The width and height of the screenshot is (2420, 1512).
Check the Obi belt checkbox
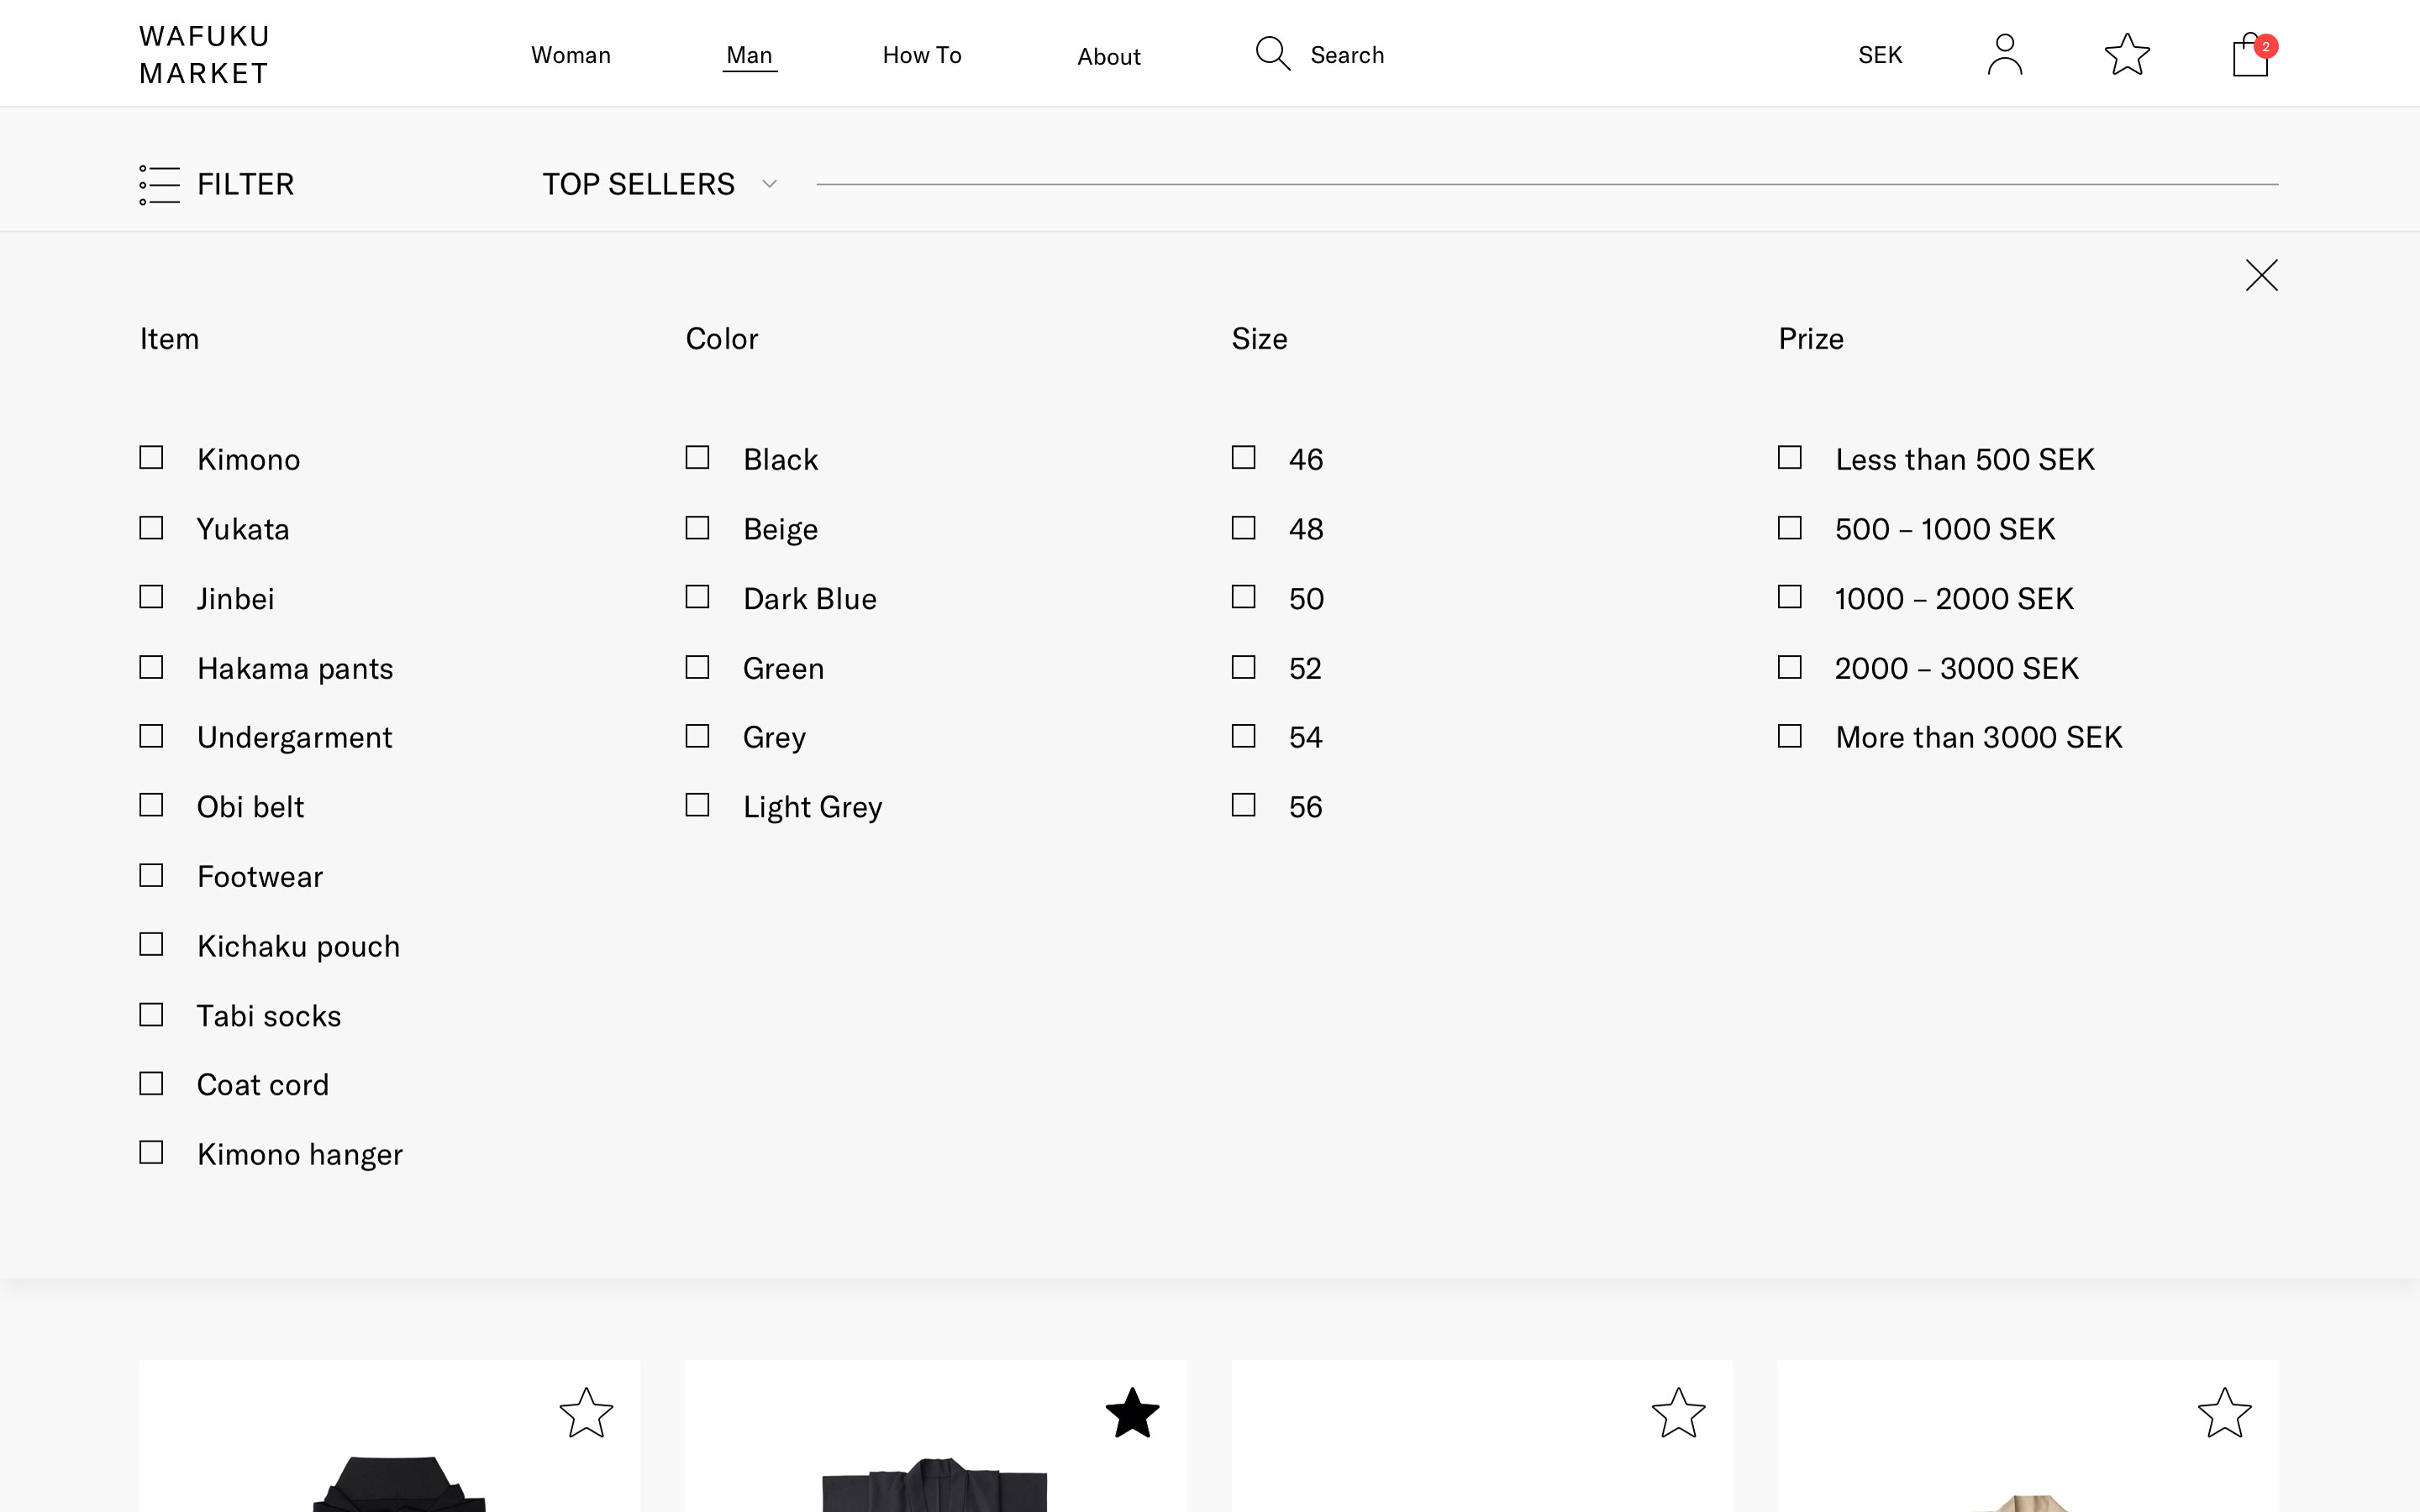click(151, 806)
